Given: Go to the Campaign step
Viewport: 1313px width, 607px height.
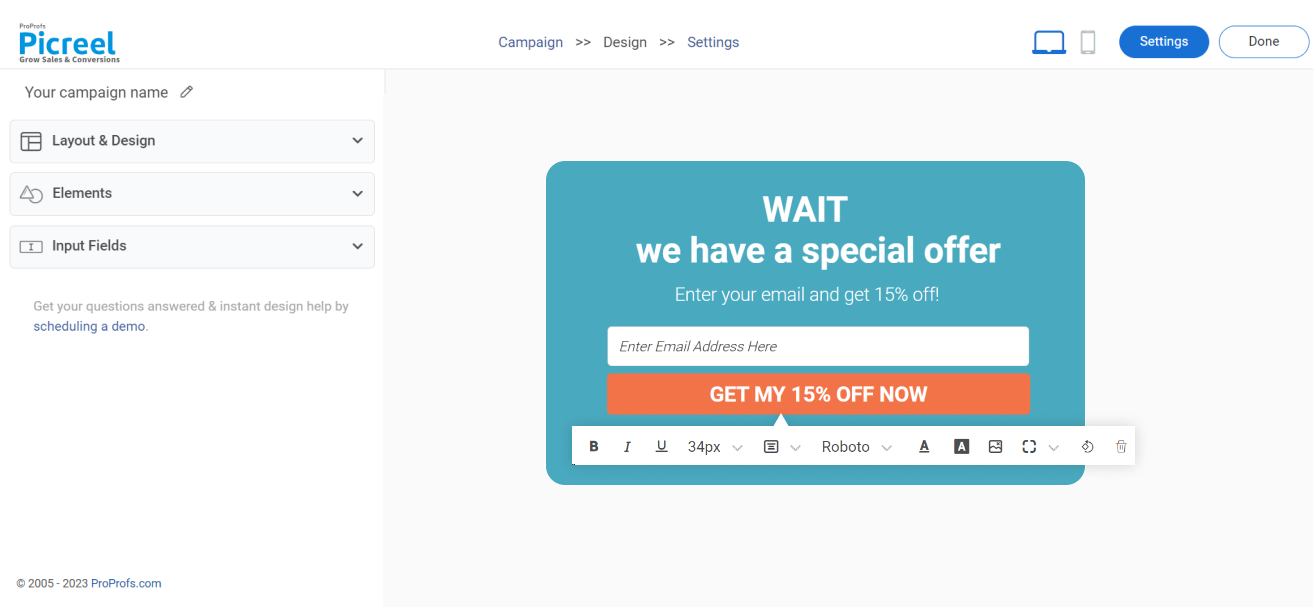Looking at the screenshot, I should click(x=530, y=42).
